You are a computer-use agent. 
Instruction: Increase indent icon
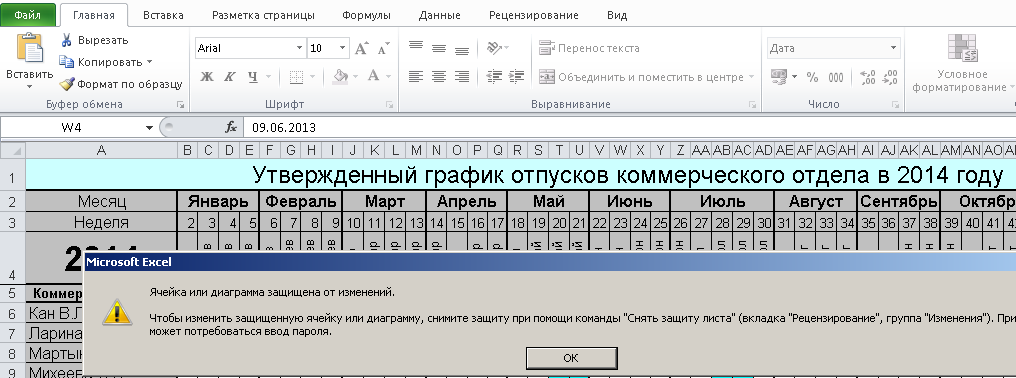pyautogui.click(x=516, y=77)
